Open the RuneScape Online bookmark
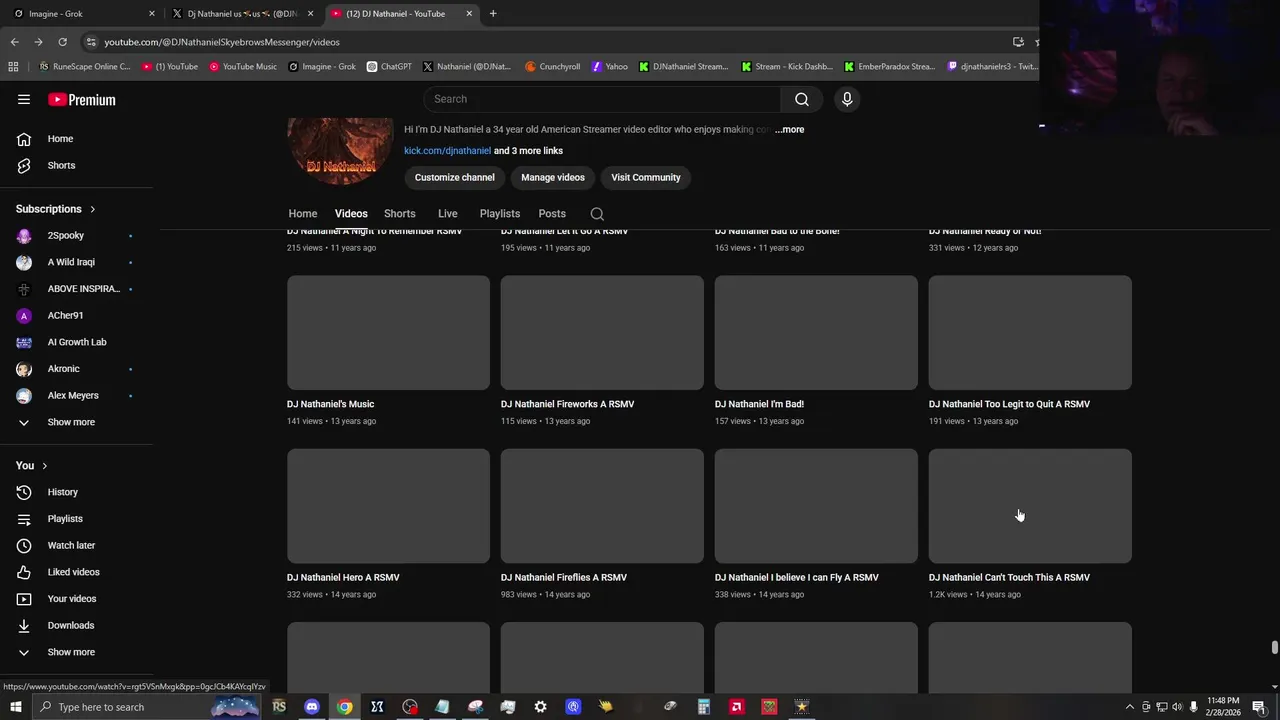The height and width of the screenshot is (720, 1280). pos(84,67)
